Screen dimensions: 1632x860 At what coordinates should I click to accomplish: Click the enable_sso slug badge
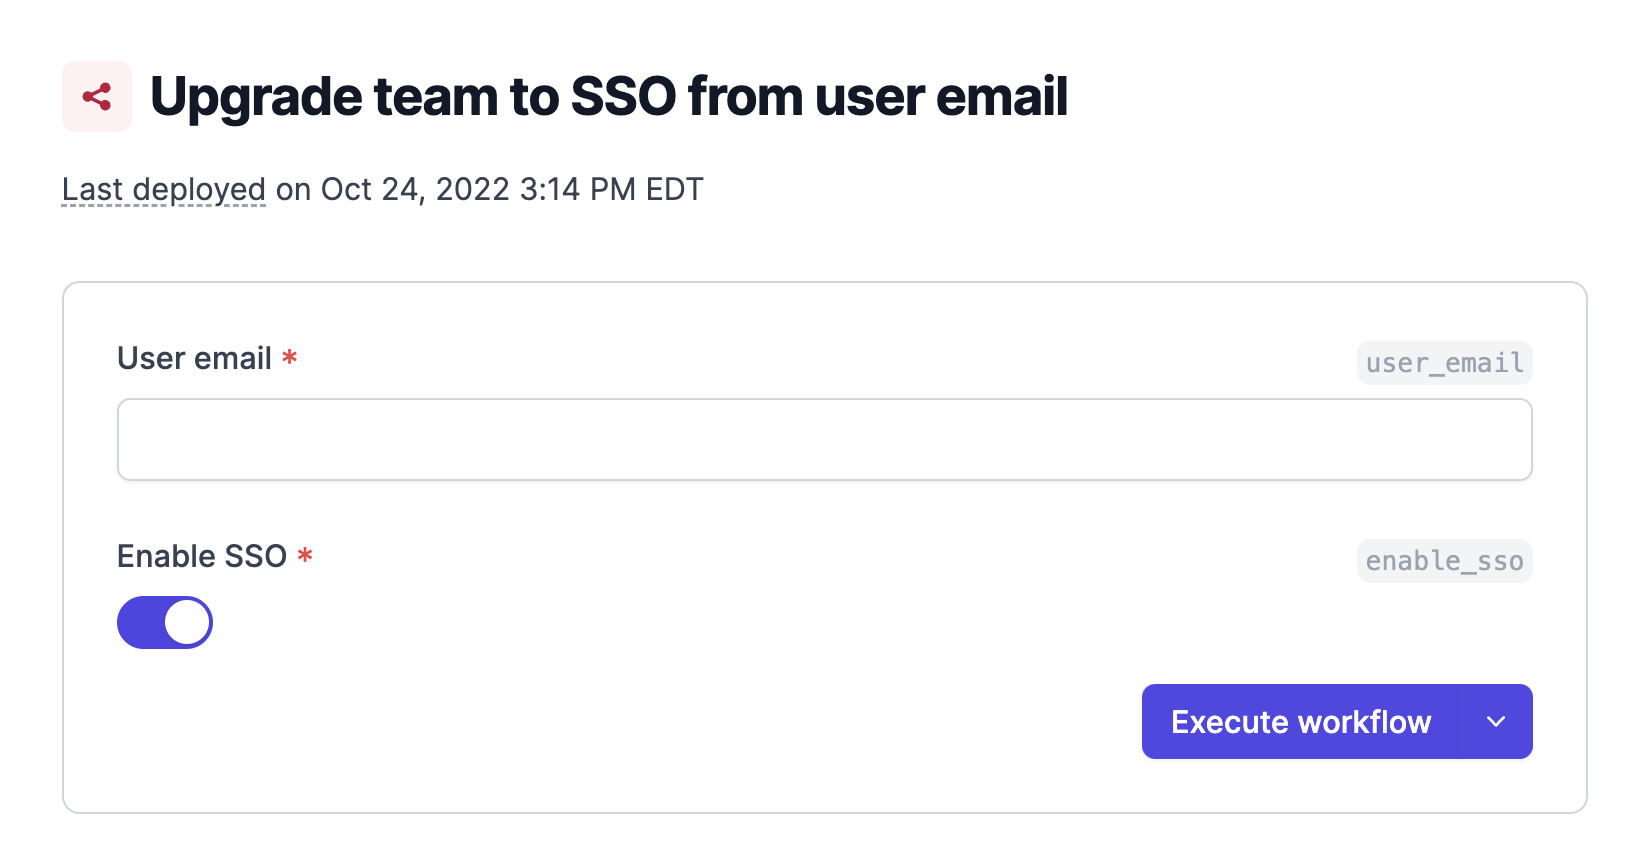pos(1444,561)
